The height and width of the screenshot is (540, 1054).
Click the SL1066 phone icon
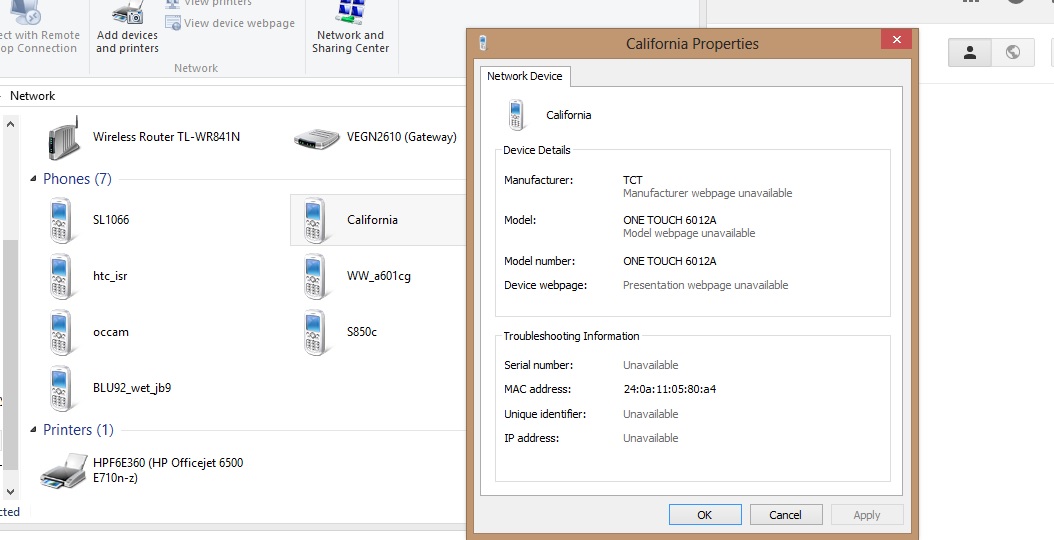pos(63,220)
